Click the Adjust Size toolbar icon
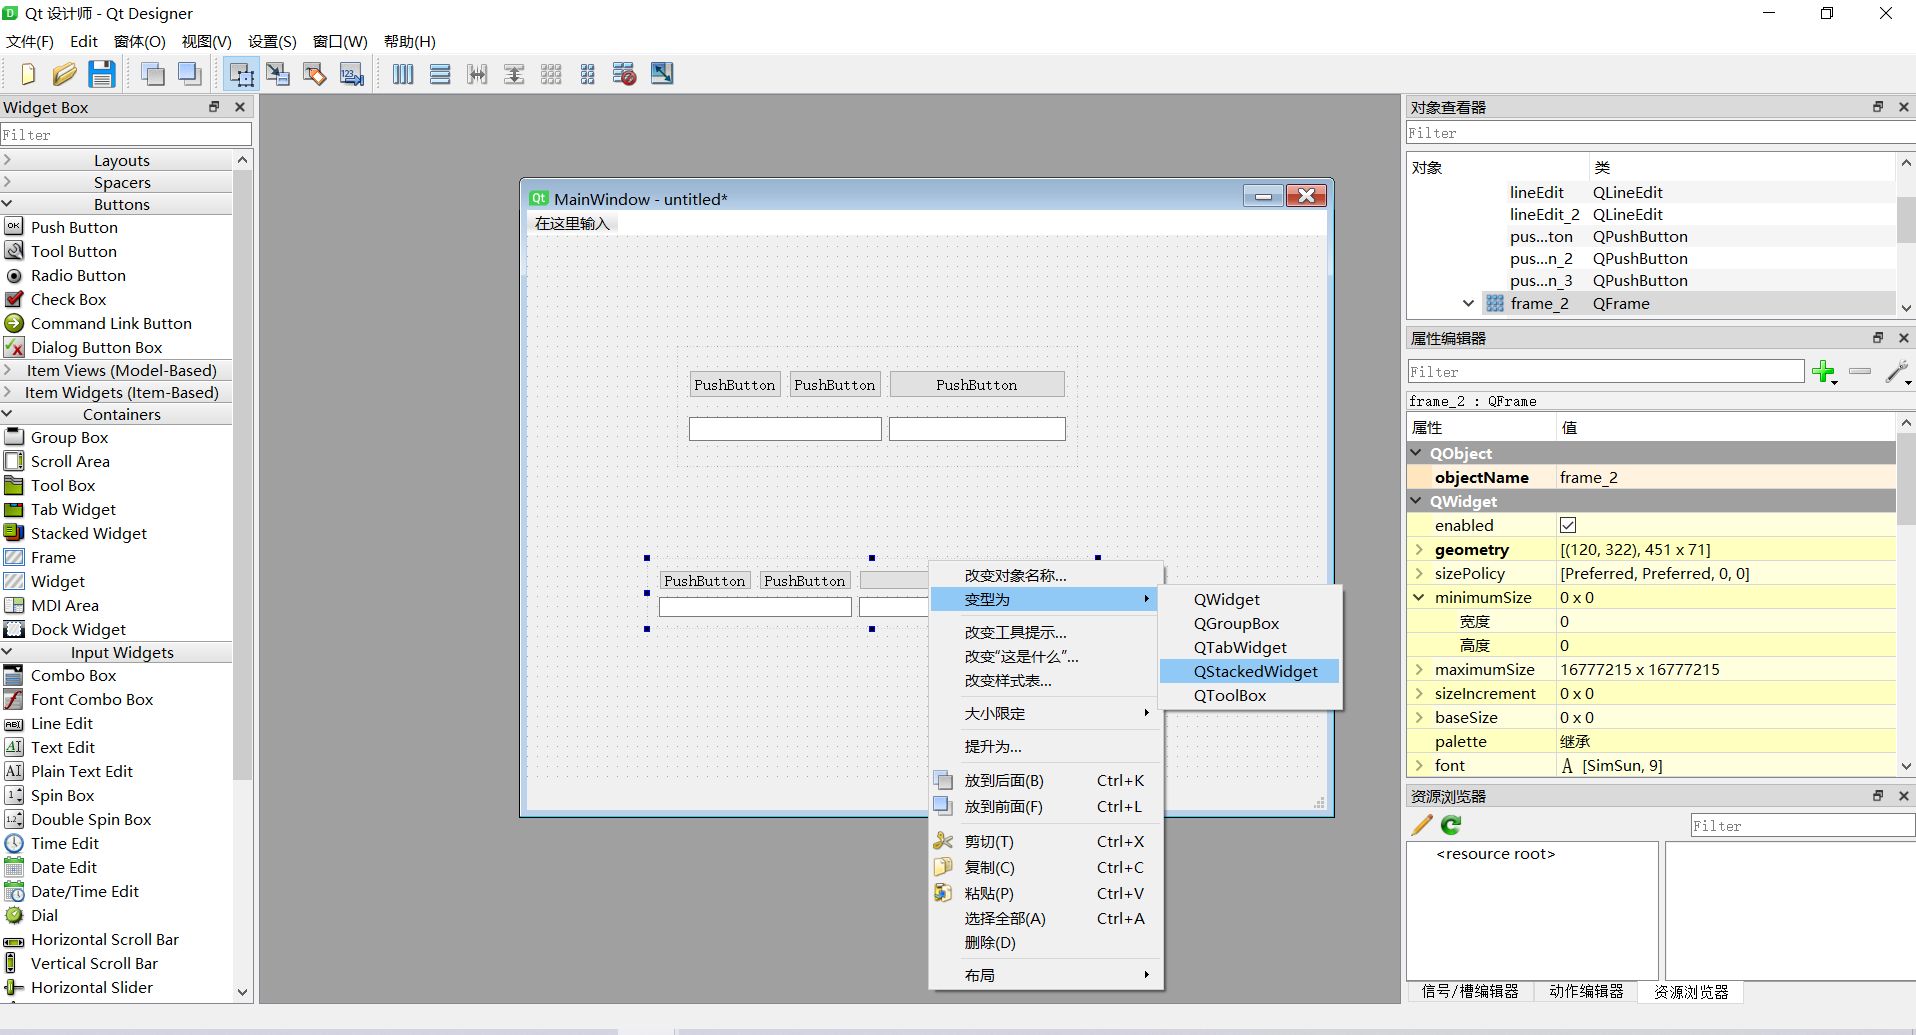The image size is (1916, 1035). coord(662,74)
